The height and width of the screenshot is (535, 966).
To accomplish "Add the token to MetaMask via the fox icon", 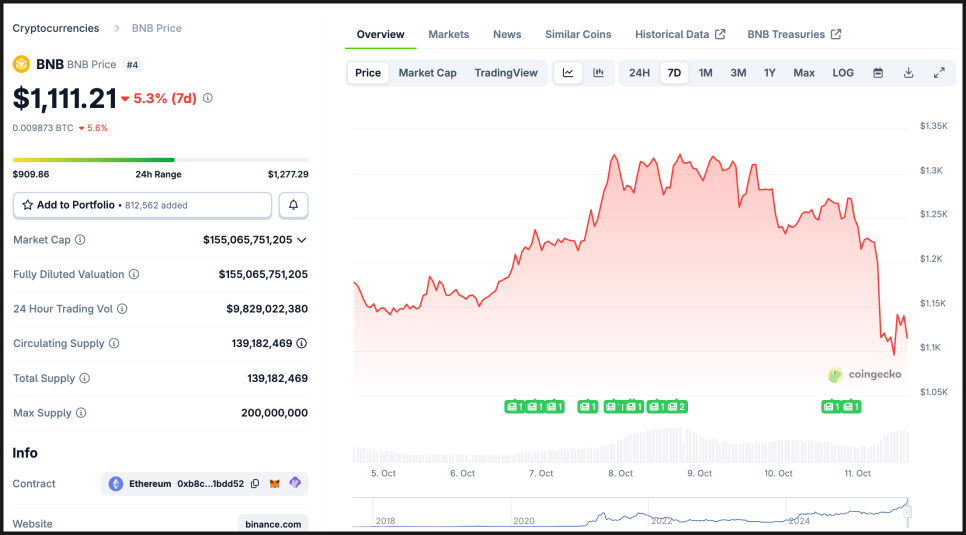I will pos(275,484).
